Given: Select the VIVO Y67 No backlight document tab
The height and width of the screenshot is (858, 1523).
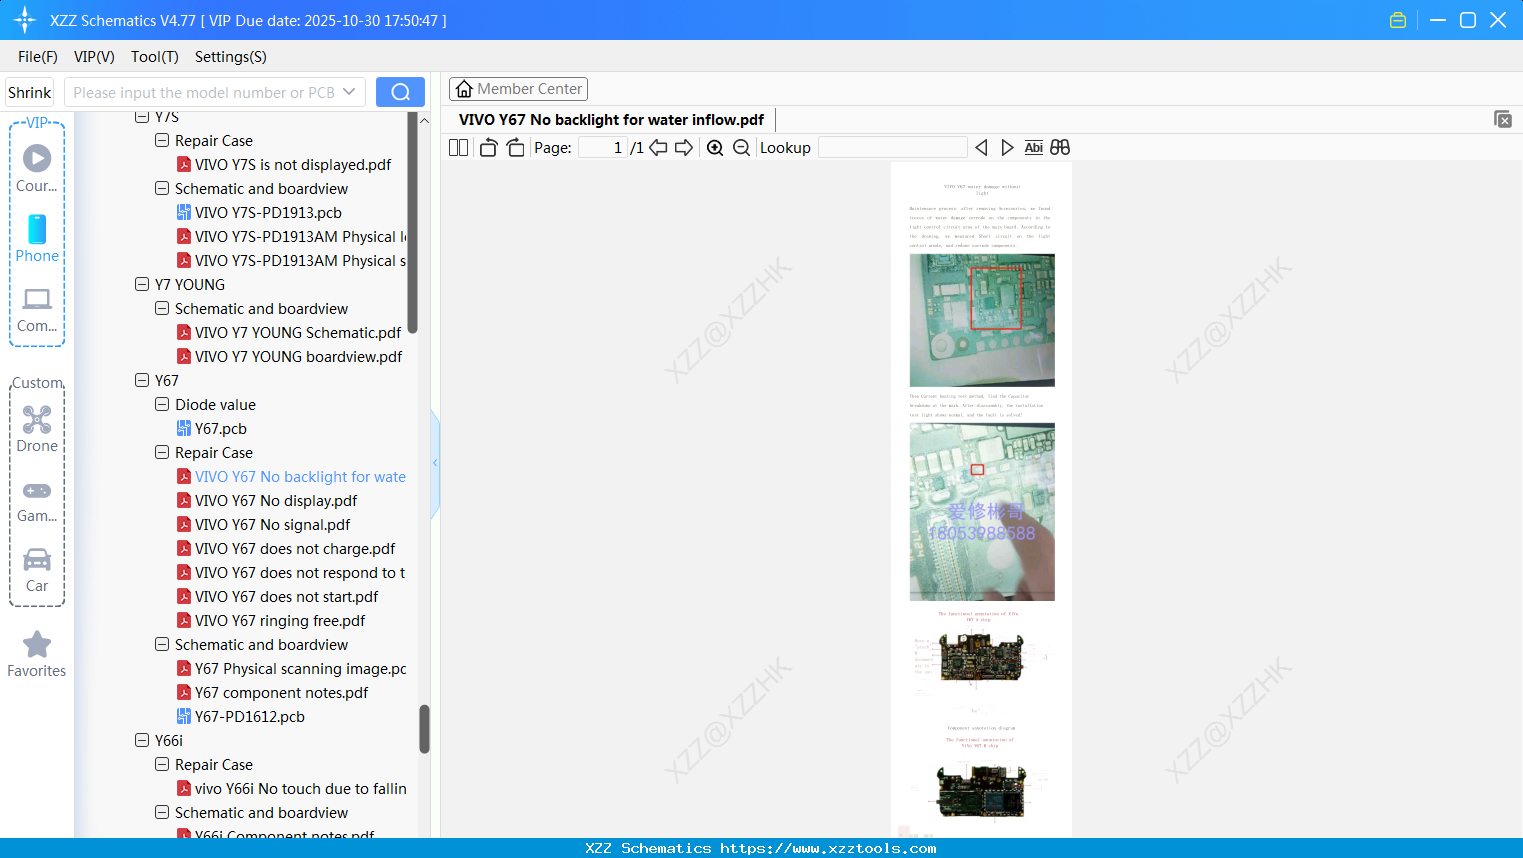Looking at the screenshot, I should click(611, 120).
